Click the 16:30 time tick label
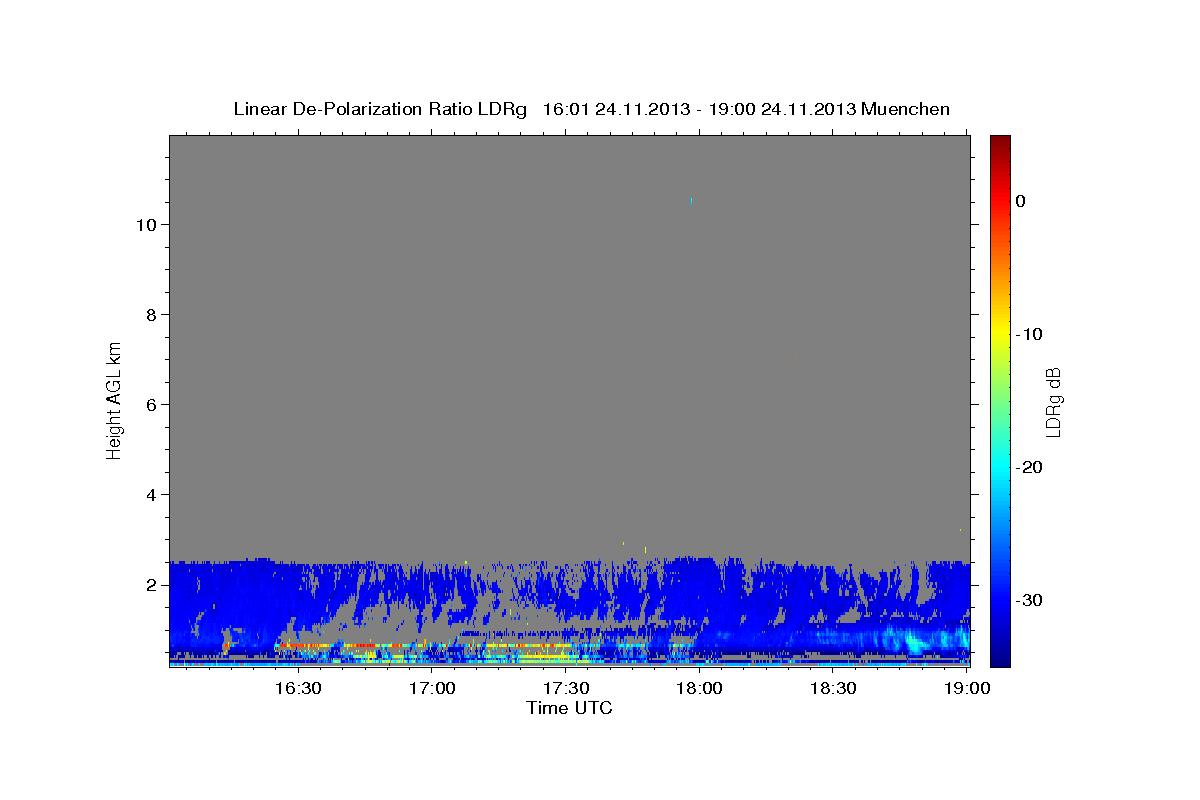1200x800 pixels. pyautogui.click(x=298, y=688)
